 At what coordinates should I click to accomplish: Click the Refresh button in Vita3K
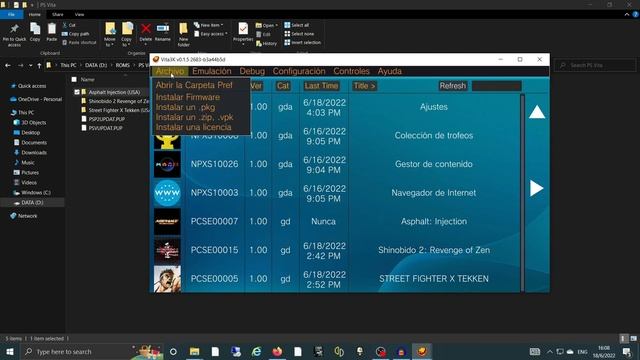(452, 86)
